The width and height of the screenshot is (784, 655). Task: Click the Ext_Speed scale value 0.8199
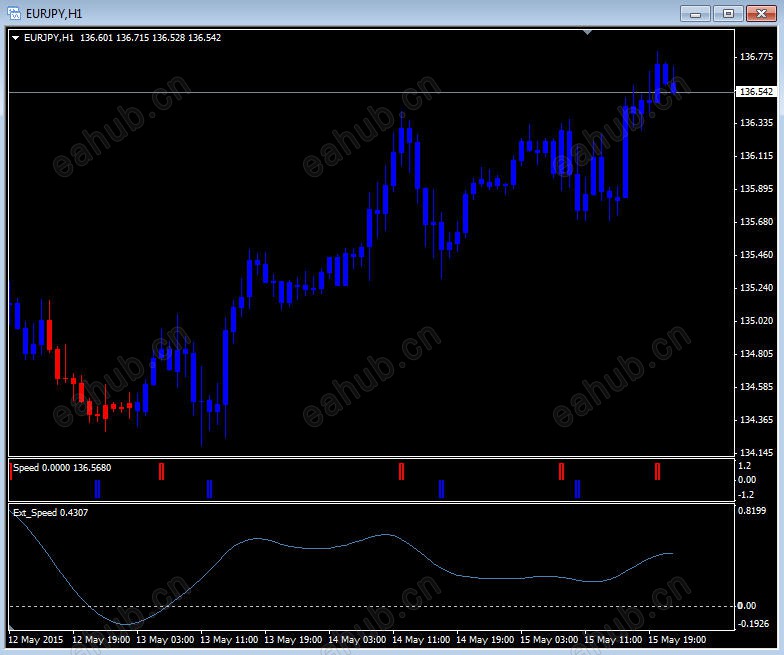click(x=752, y=510)
